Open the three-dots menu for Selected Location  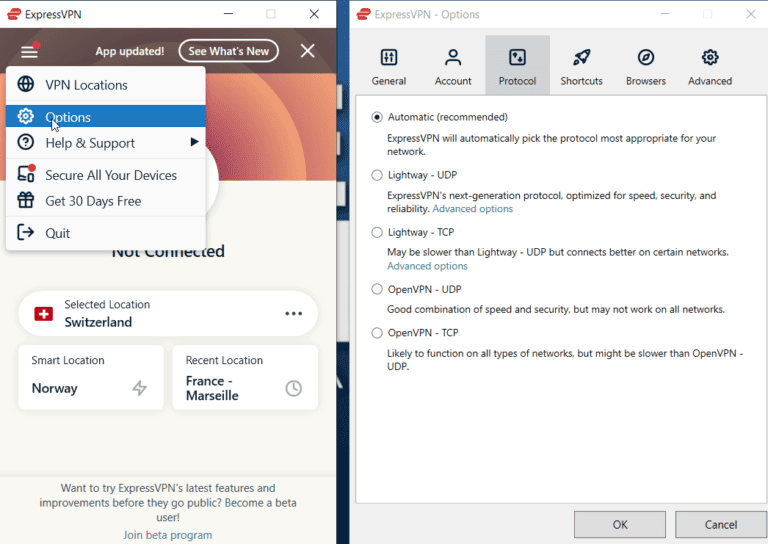click(293, 313)
